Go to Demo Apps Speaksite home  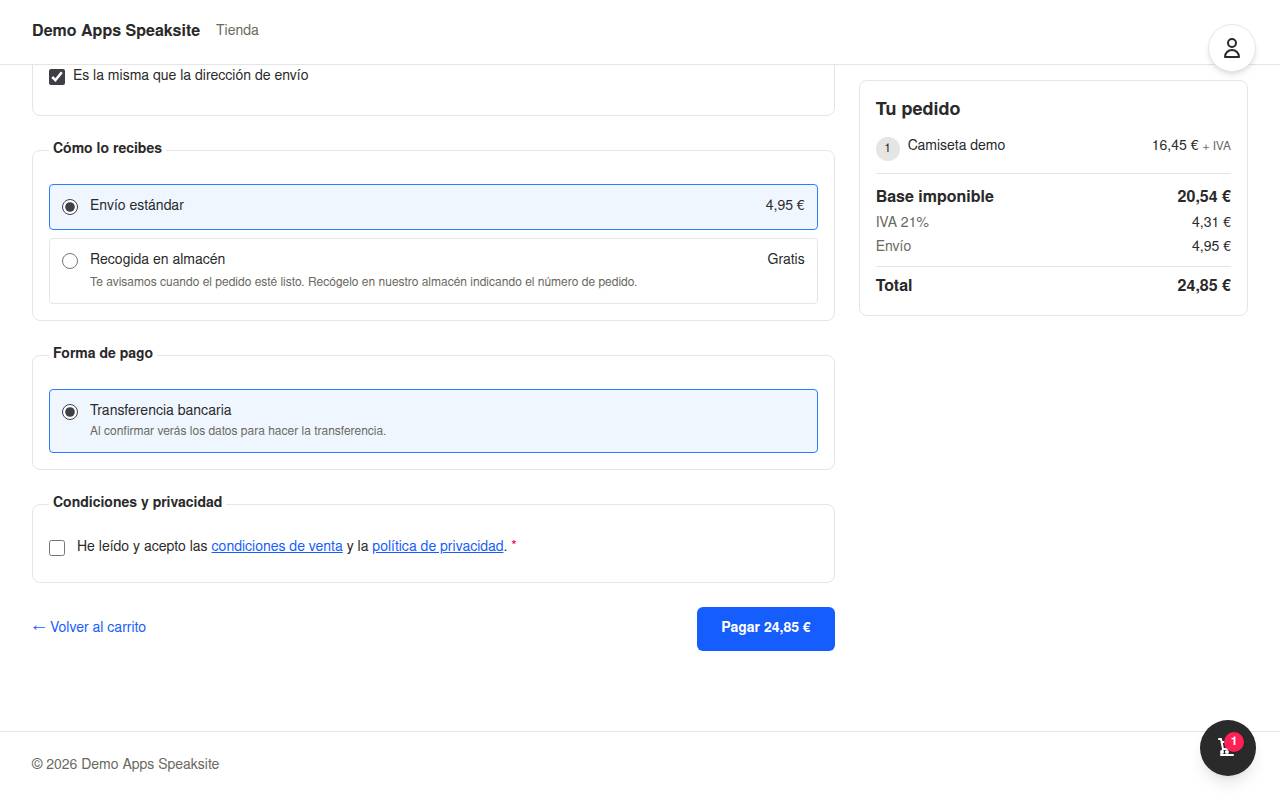tap(116, 30)
